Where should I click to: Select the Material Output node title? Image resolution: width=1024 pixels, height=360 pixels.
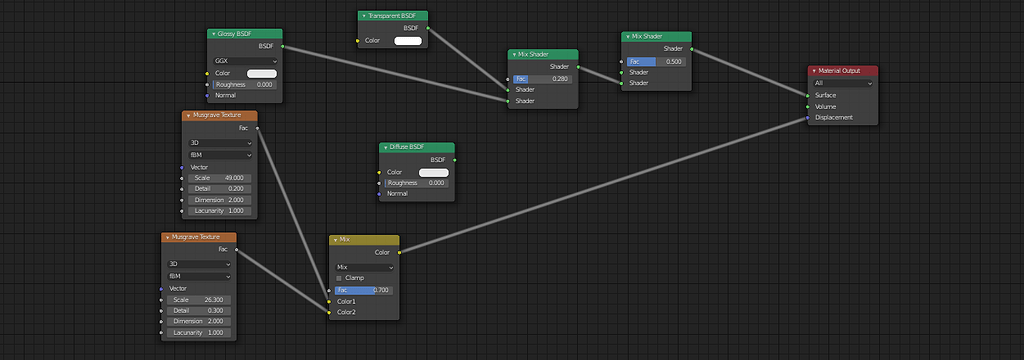click(840, 71)
